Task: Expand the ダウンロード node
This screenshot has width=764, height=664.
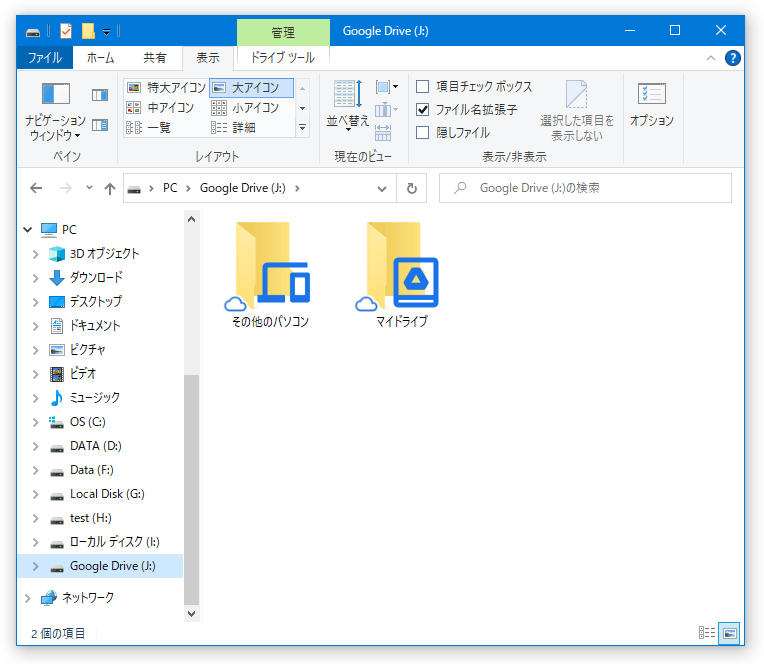Action: click(35, 278)
